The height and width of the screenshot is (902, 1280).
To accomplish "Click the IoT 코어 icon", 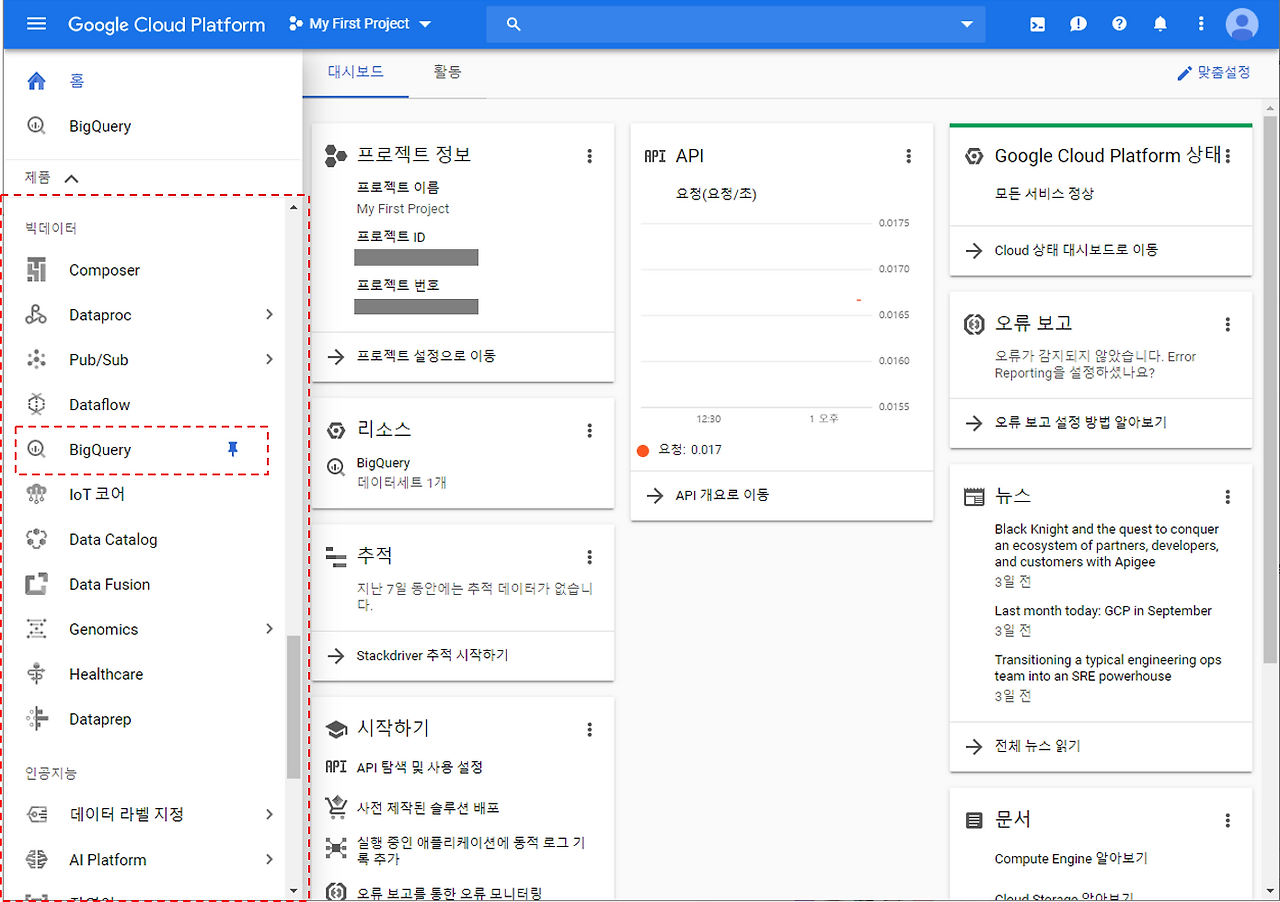I will [37, 494].
